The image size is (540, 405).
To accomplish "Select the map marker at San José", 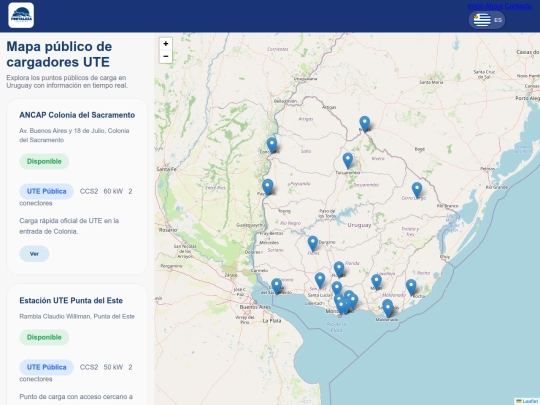I will tap(320, 280).
